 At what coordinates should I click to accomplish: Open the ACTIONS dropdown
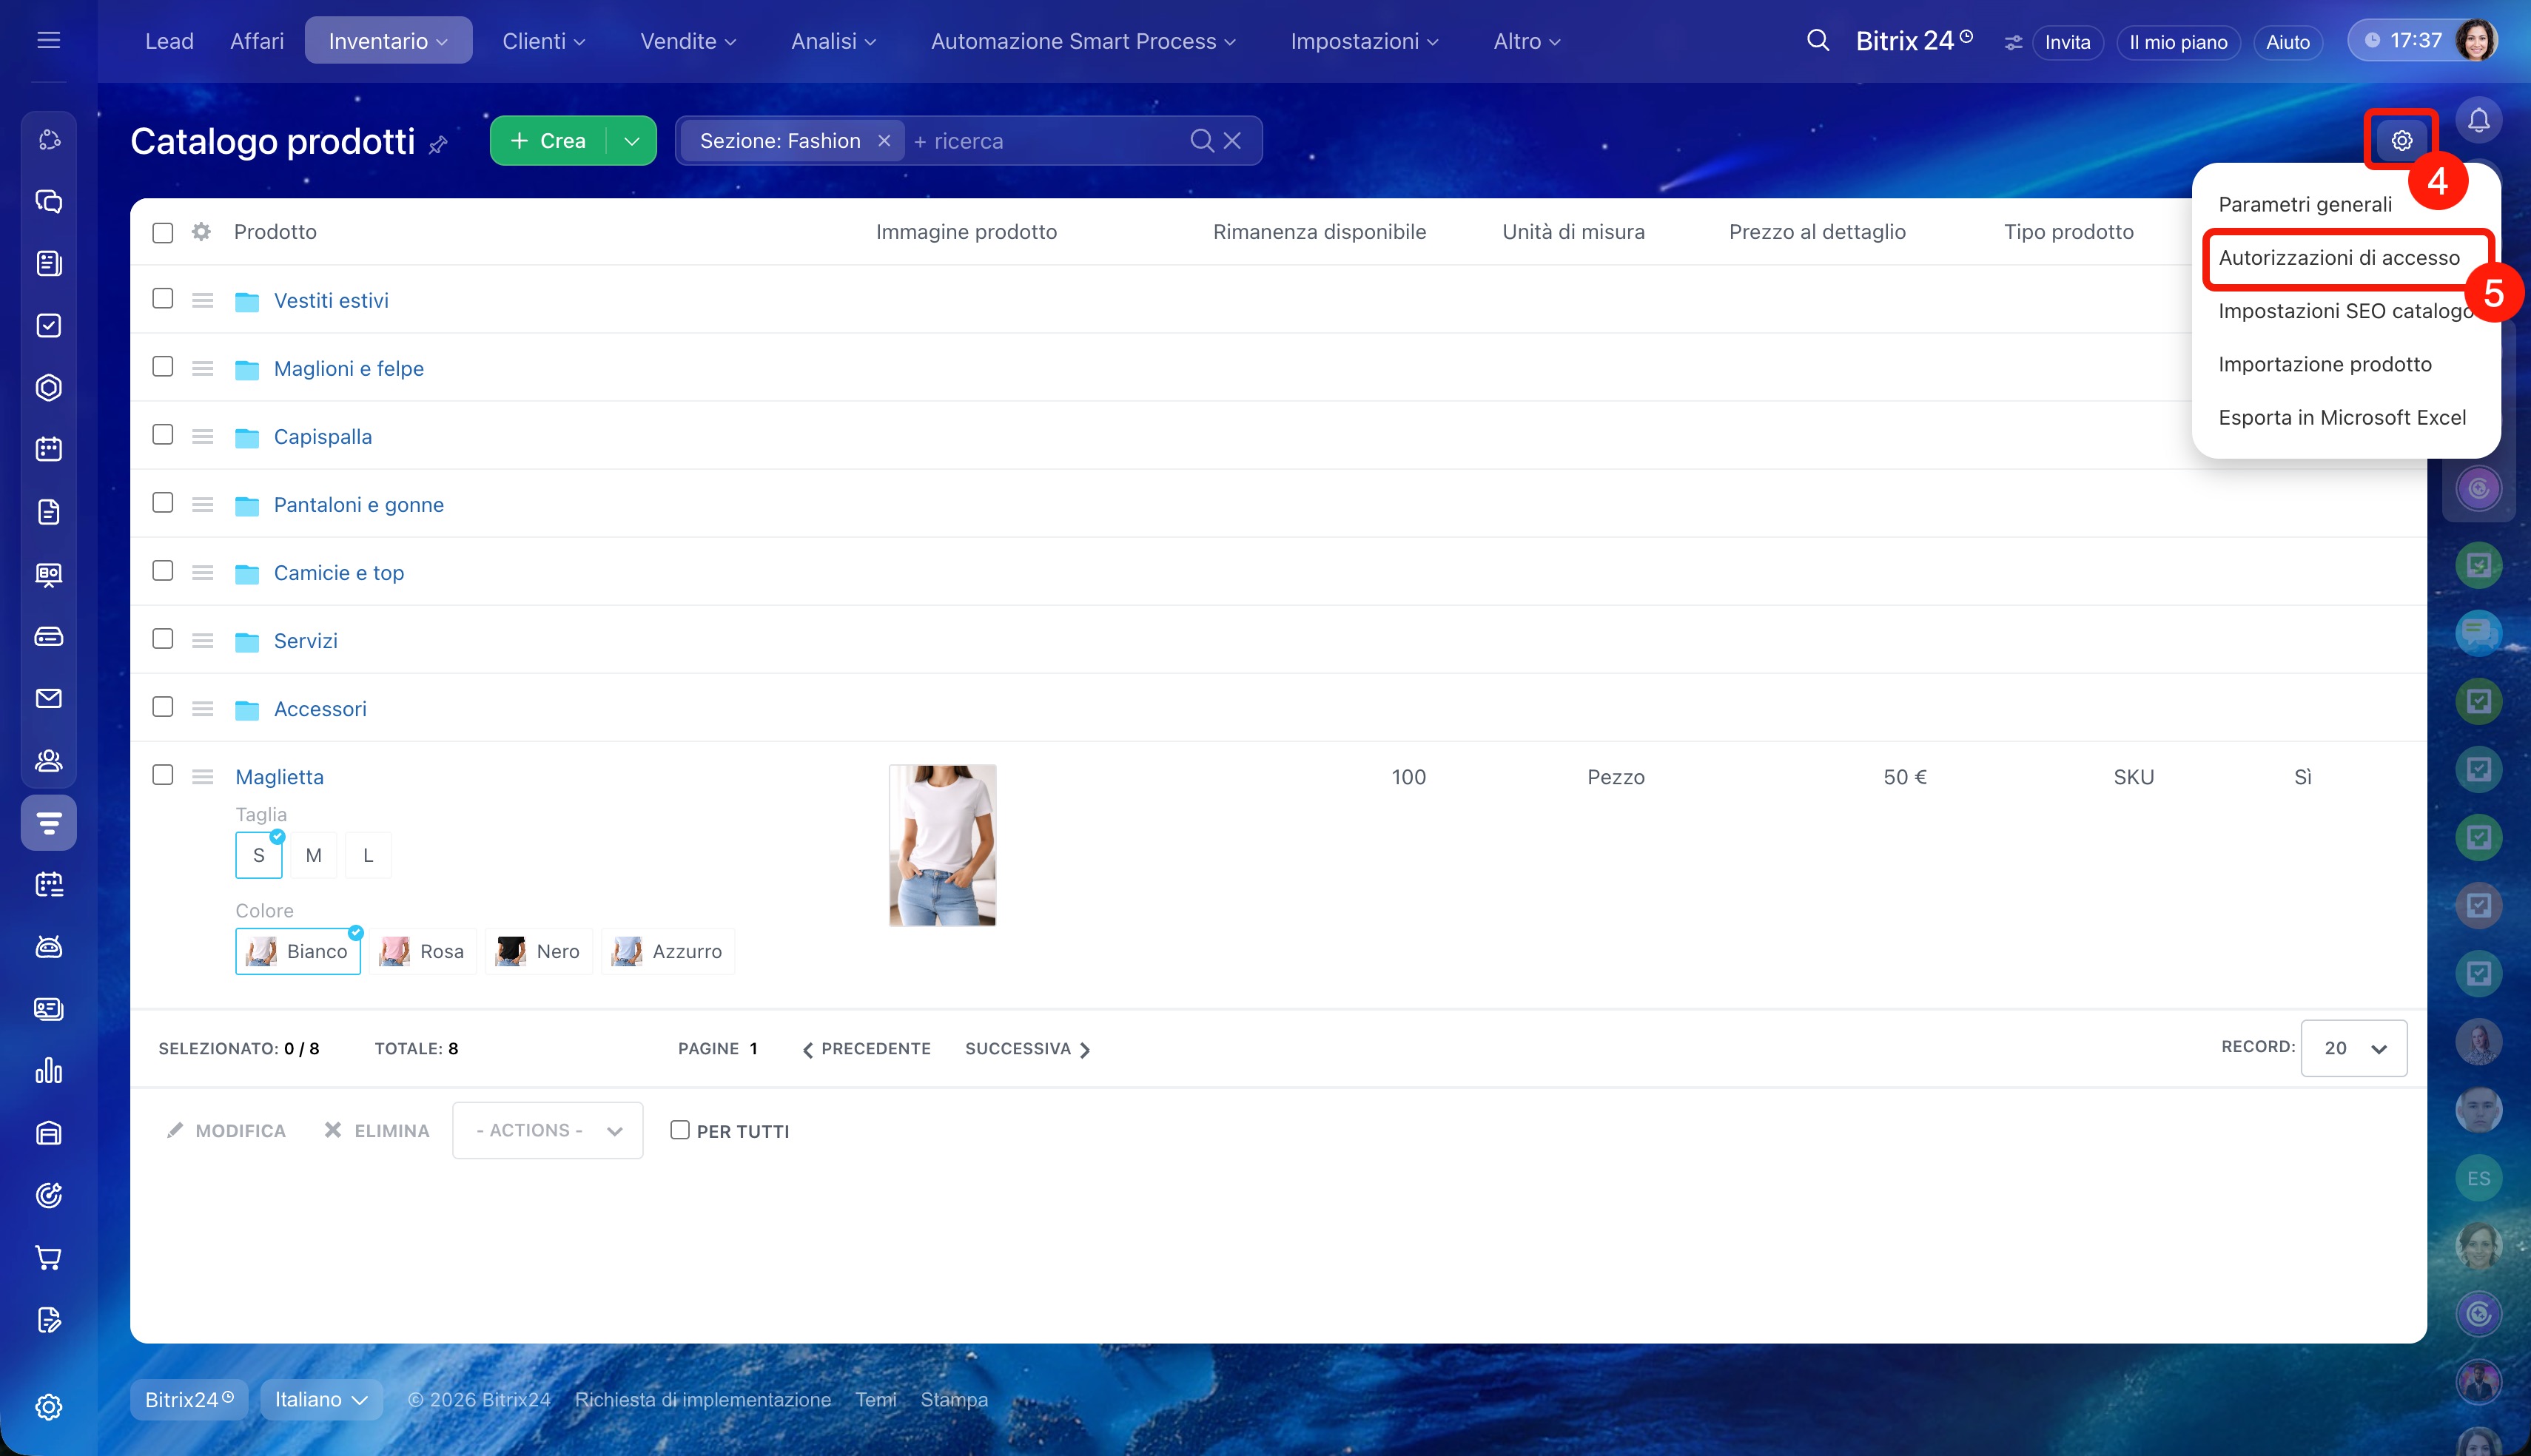coord(547,1130)
